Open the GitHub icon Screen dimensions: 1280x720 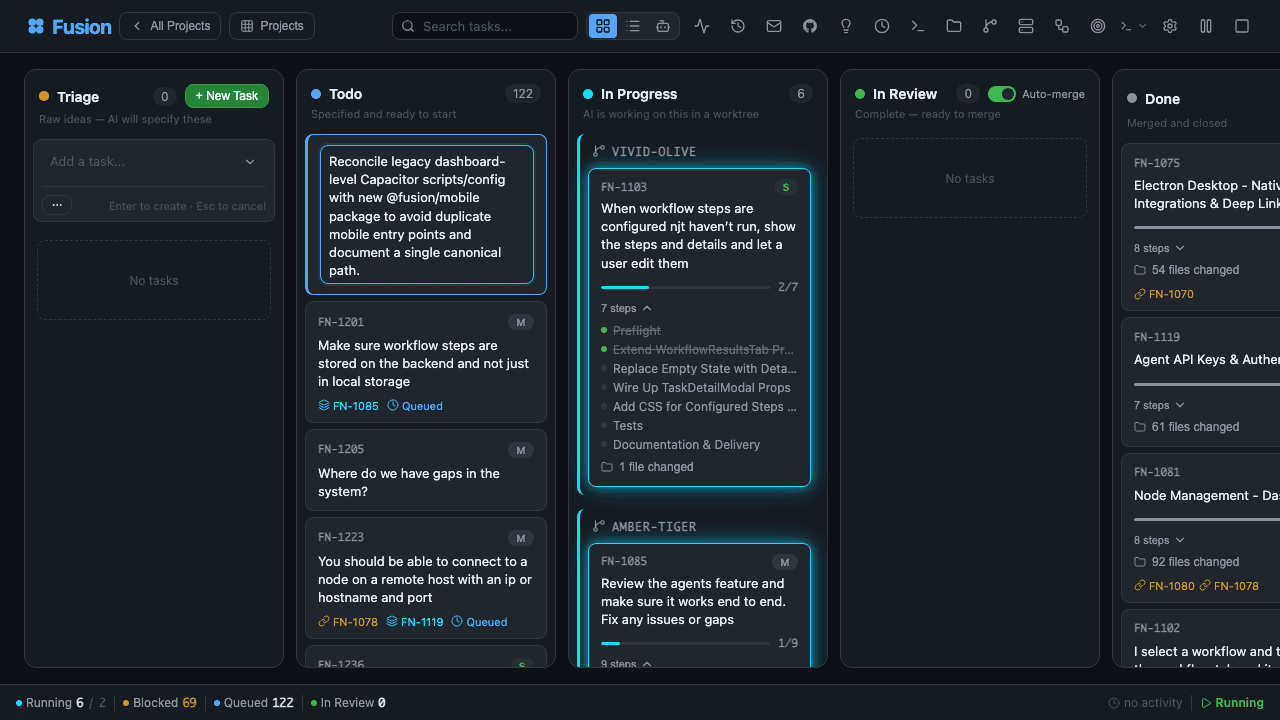[x=810, y=26]
